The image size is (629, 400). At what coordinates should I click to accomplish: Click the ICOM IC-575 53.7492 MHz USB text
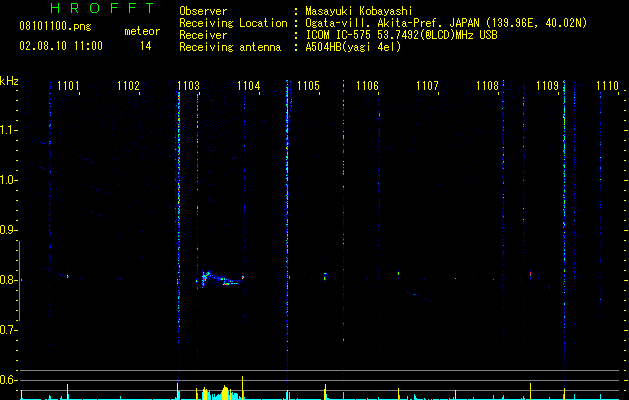tap(401, 35)
